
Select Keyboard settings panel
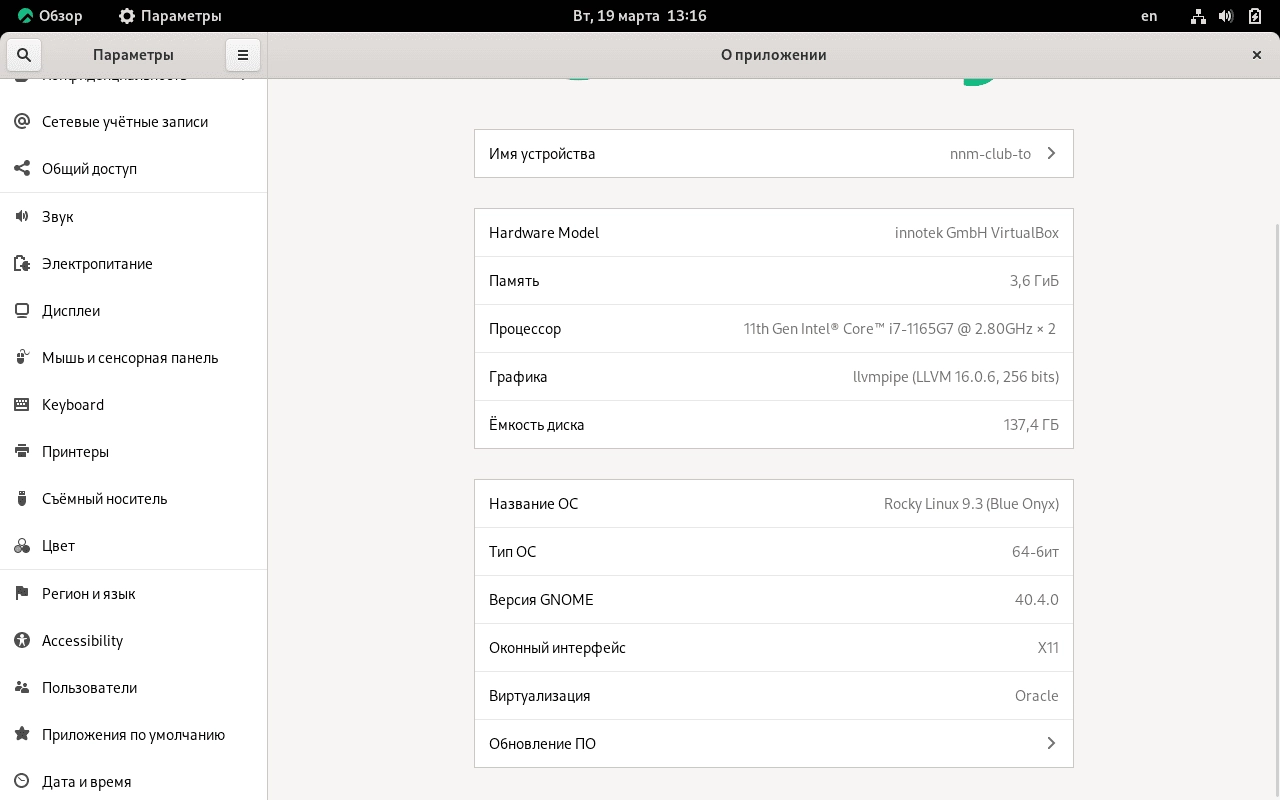pos(134,404)
